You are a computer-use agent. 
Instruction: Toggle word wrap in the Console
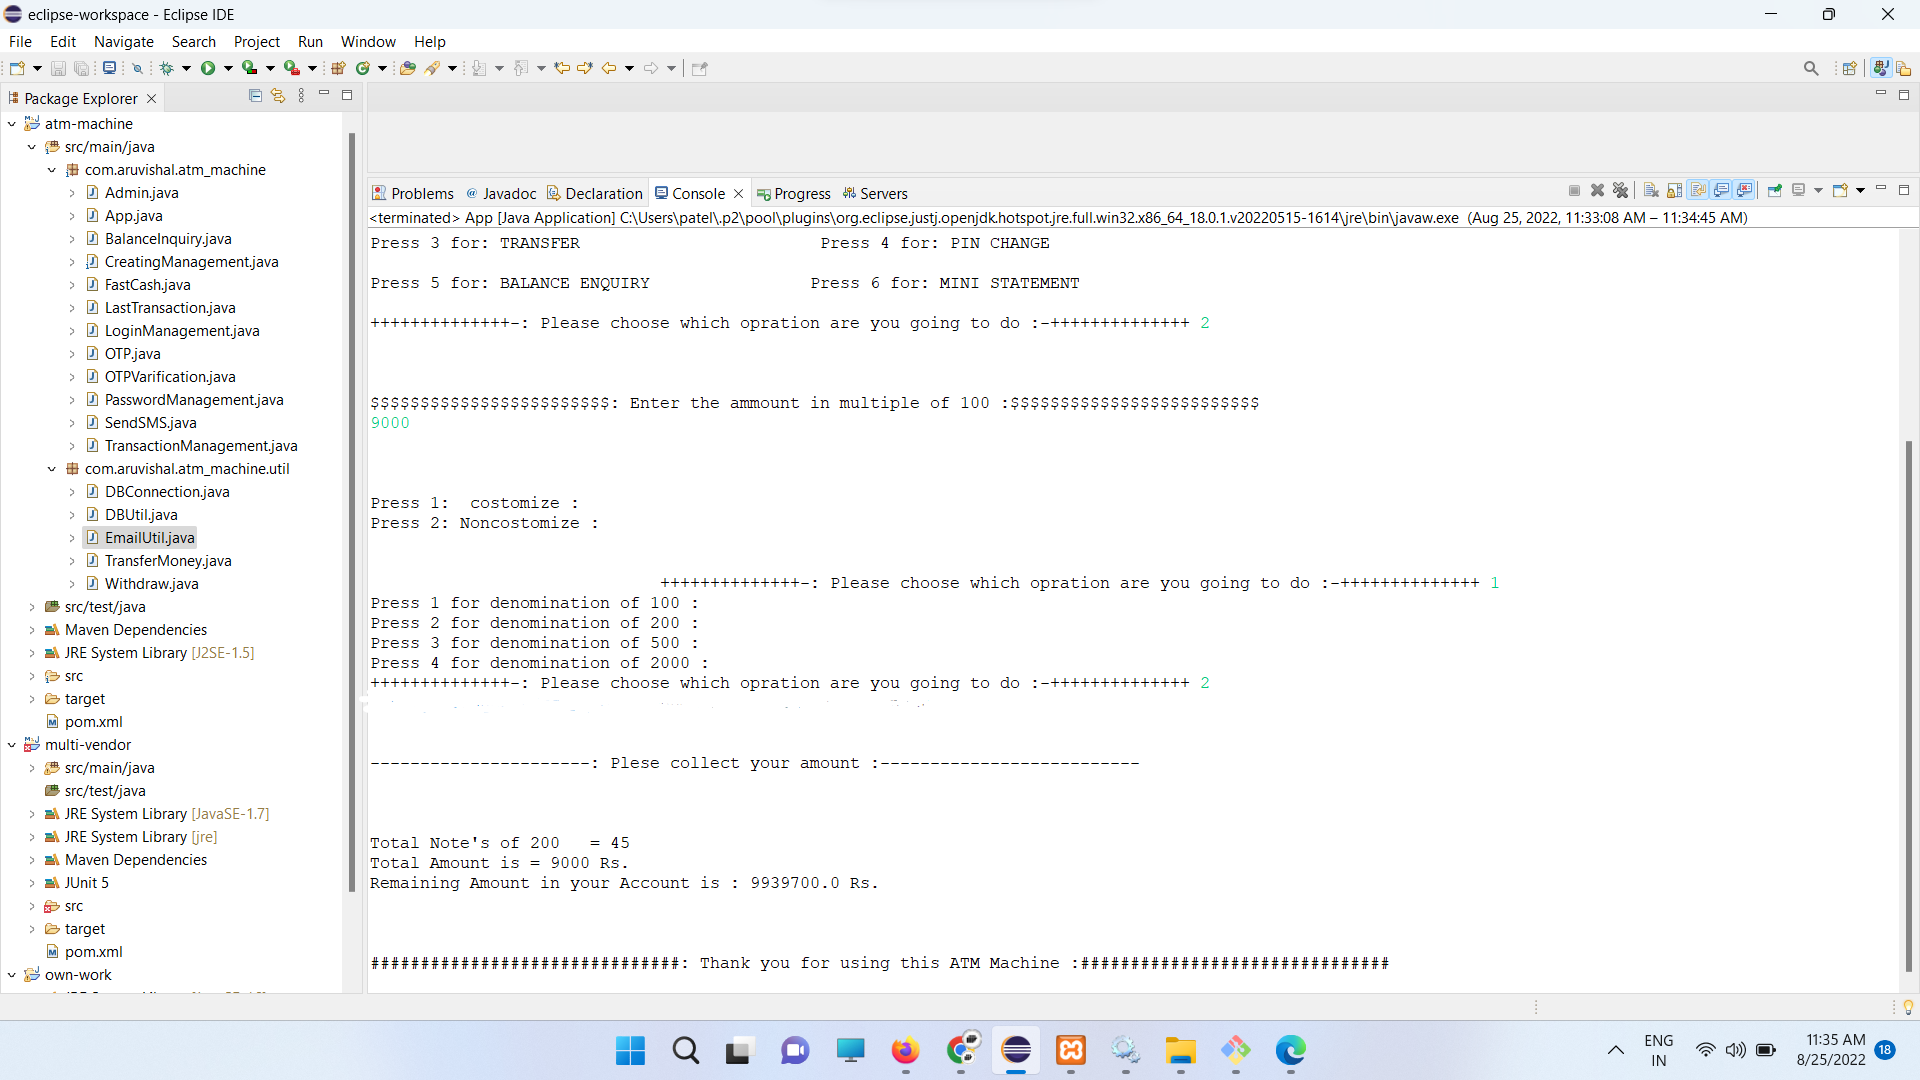(1700, 190)
